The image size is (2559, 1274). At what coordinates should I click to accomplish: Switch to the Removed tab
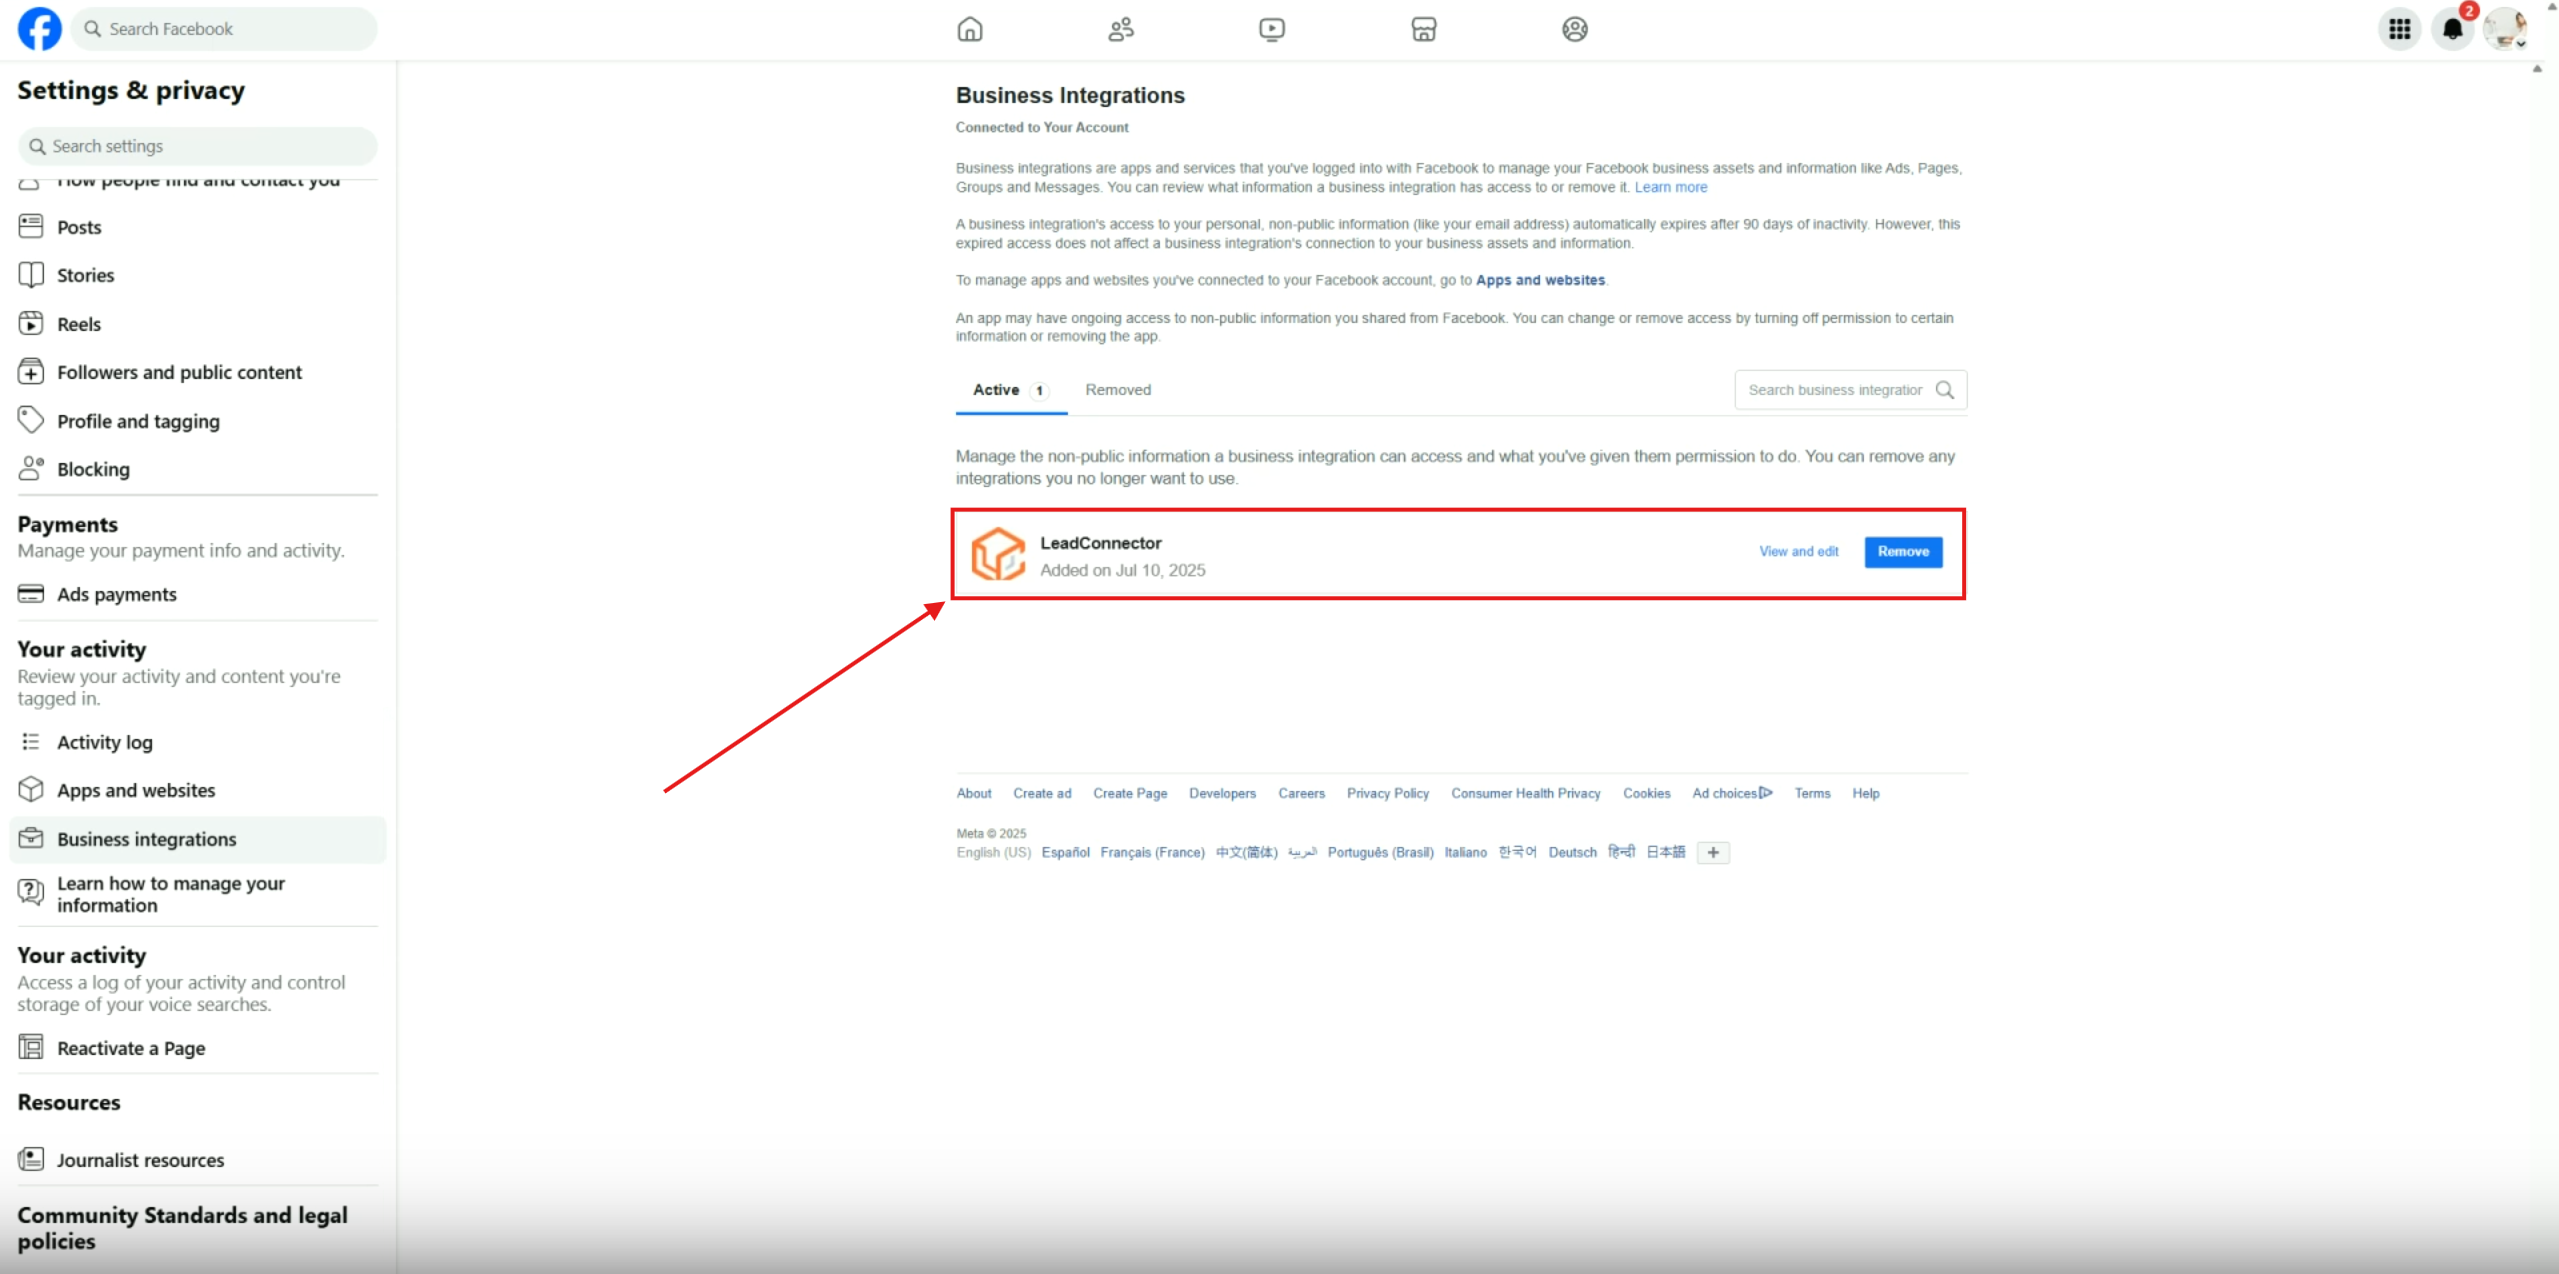[1118, 390]
